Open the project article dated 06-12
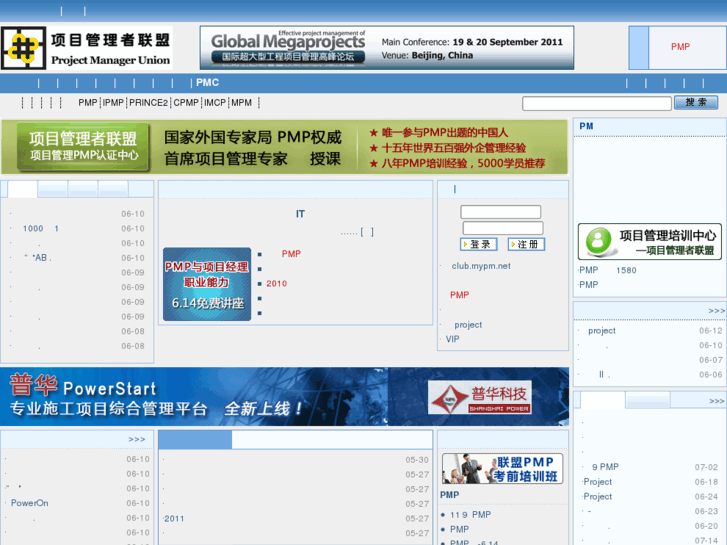 coord(602,330)
